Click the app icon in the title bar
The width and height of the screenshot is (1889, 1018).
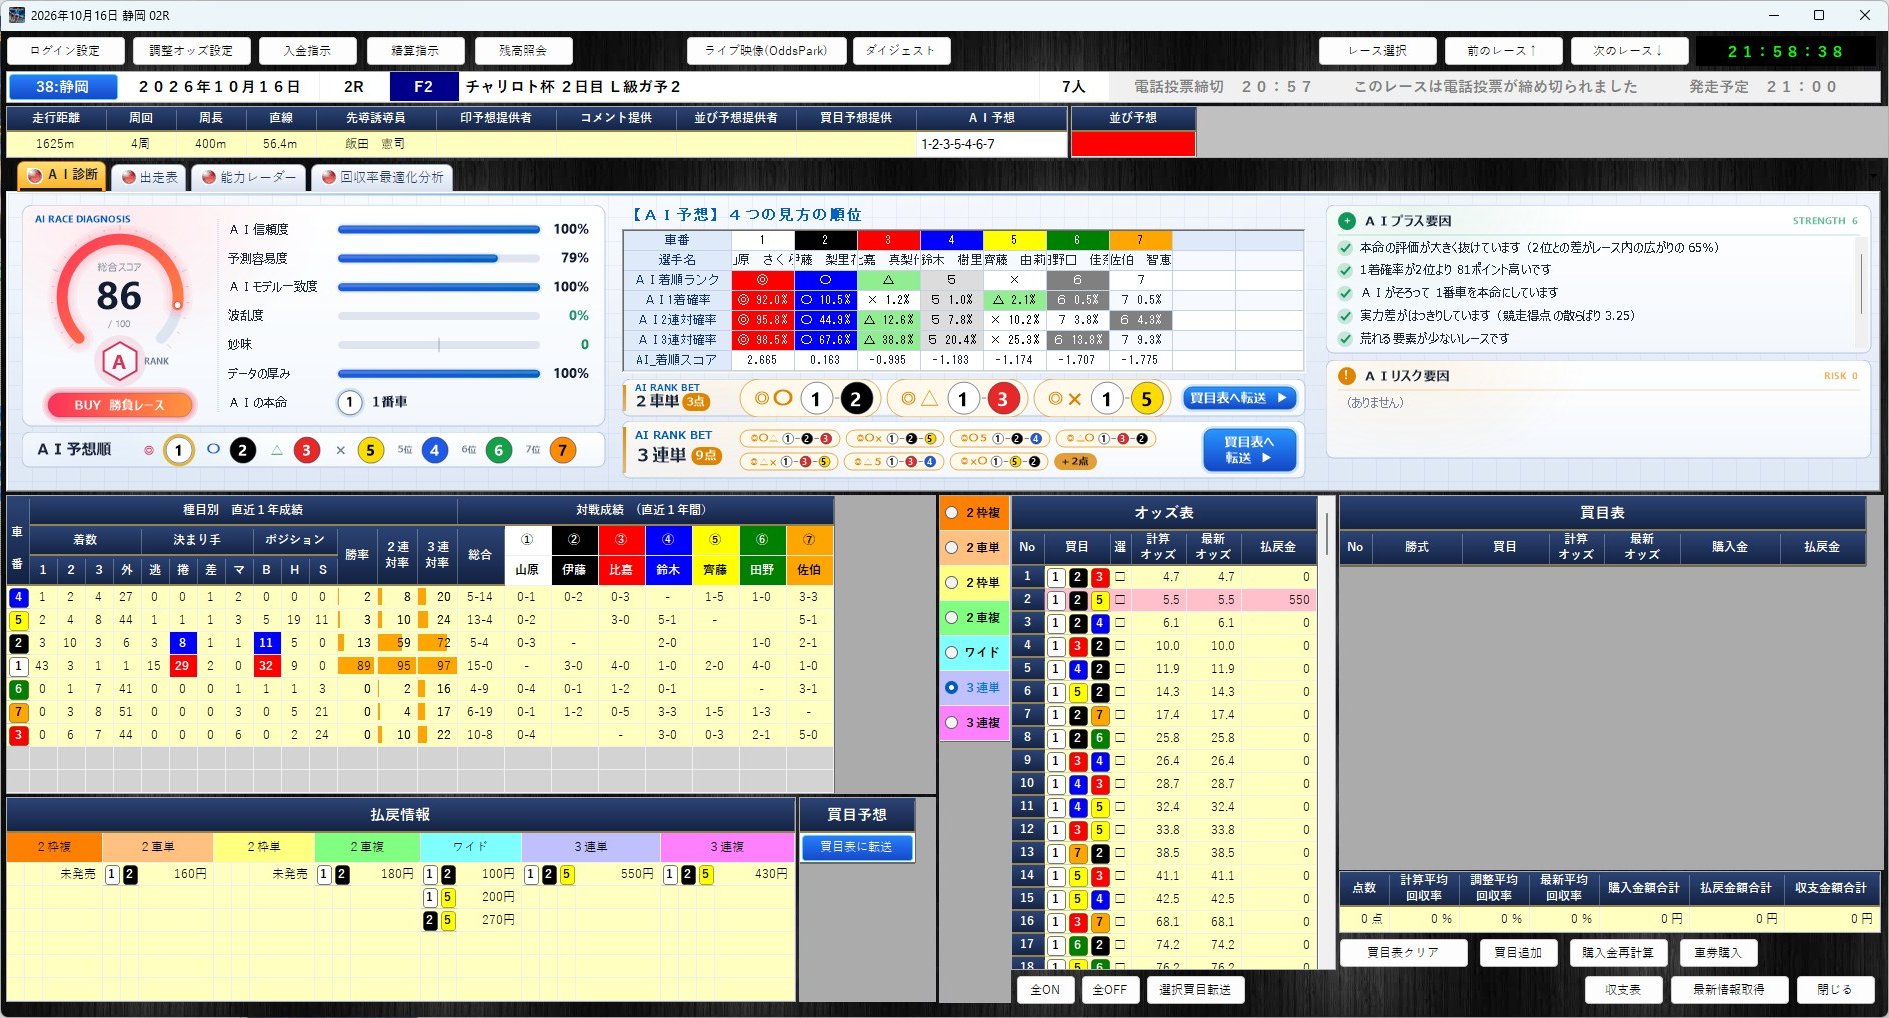tap(16, 15)
